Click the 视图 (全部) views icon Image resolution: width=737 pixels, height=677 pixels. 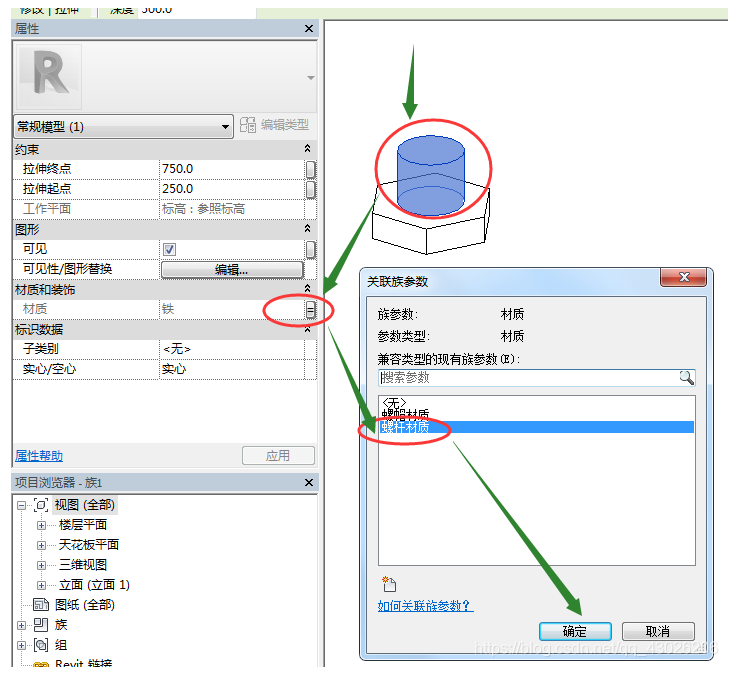point(41,505)
